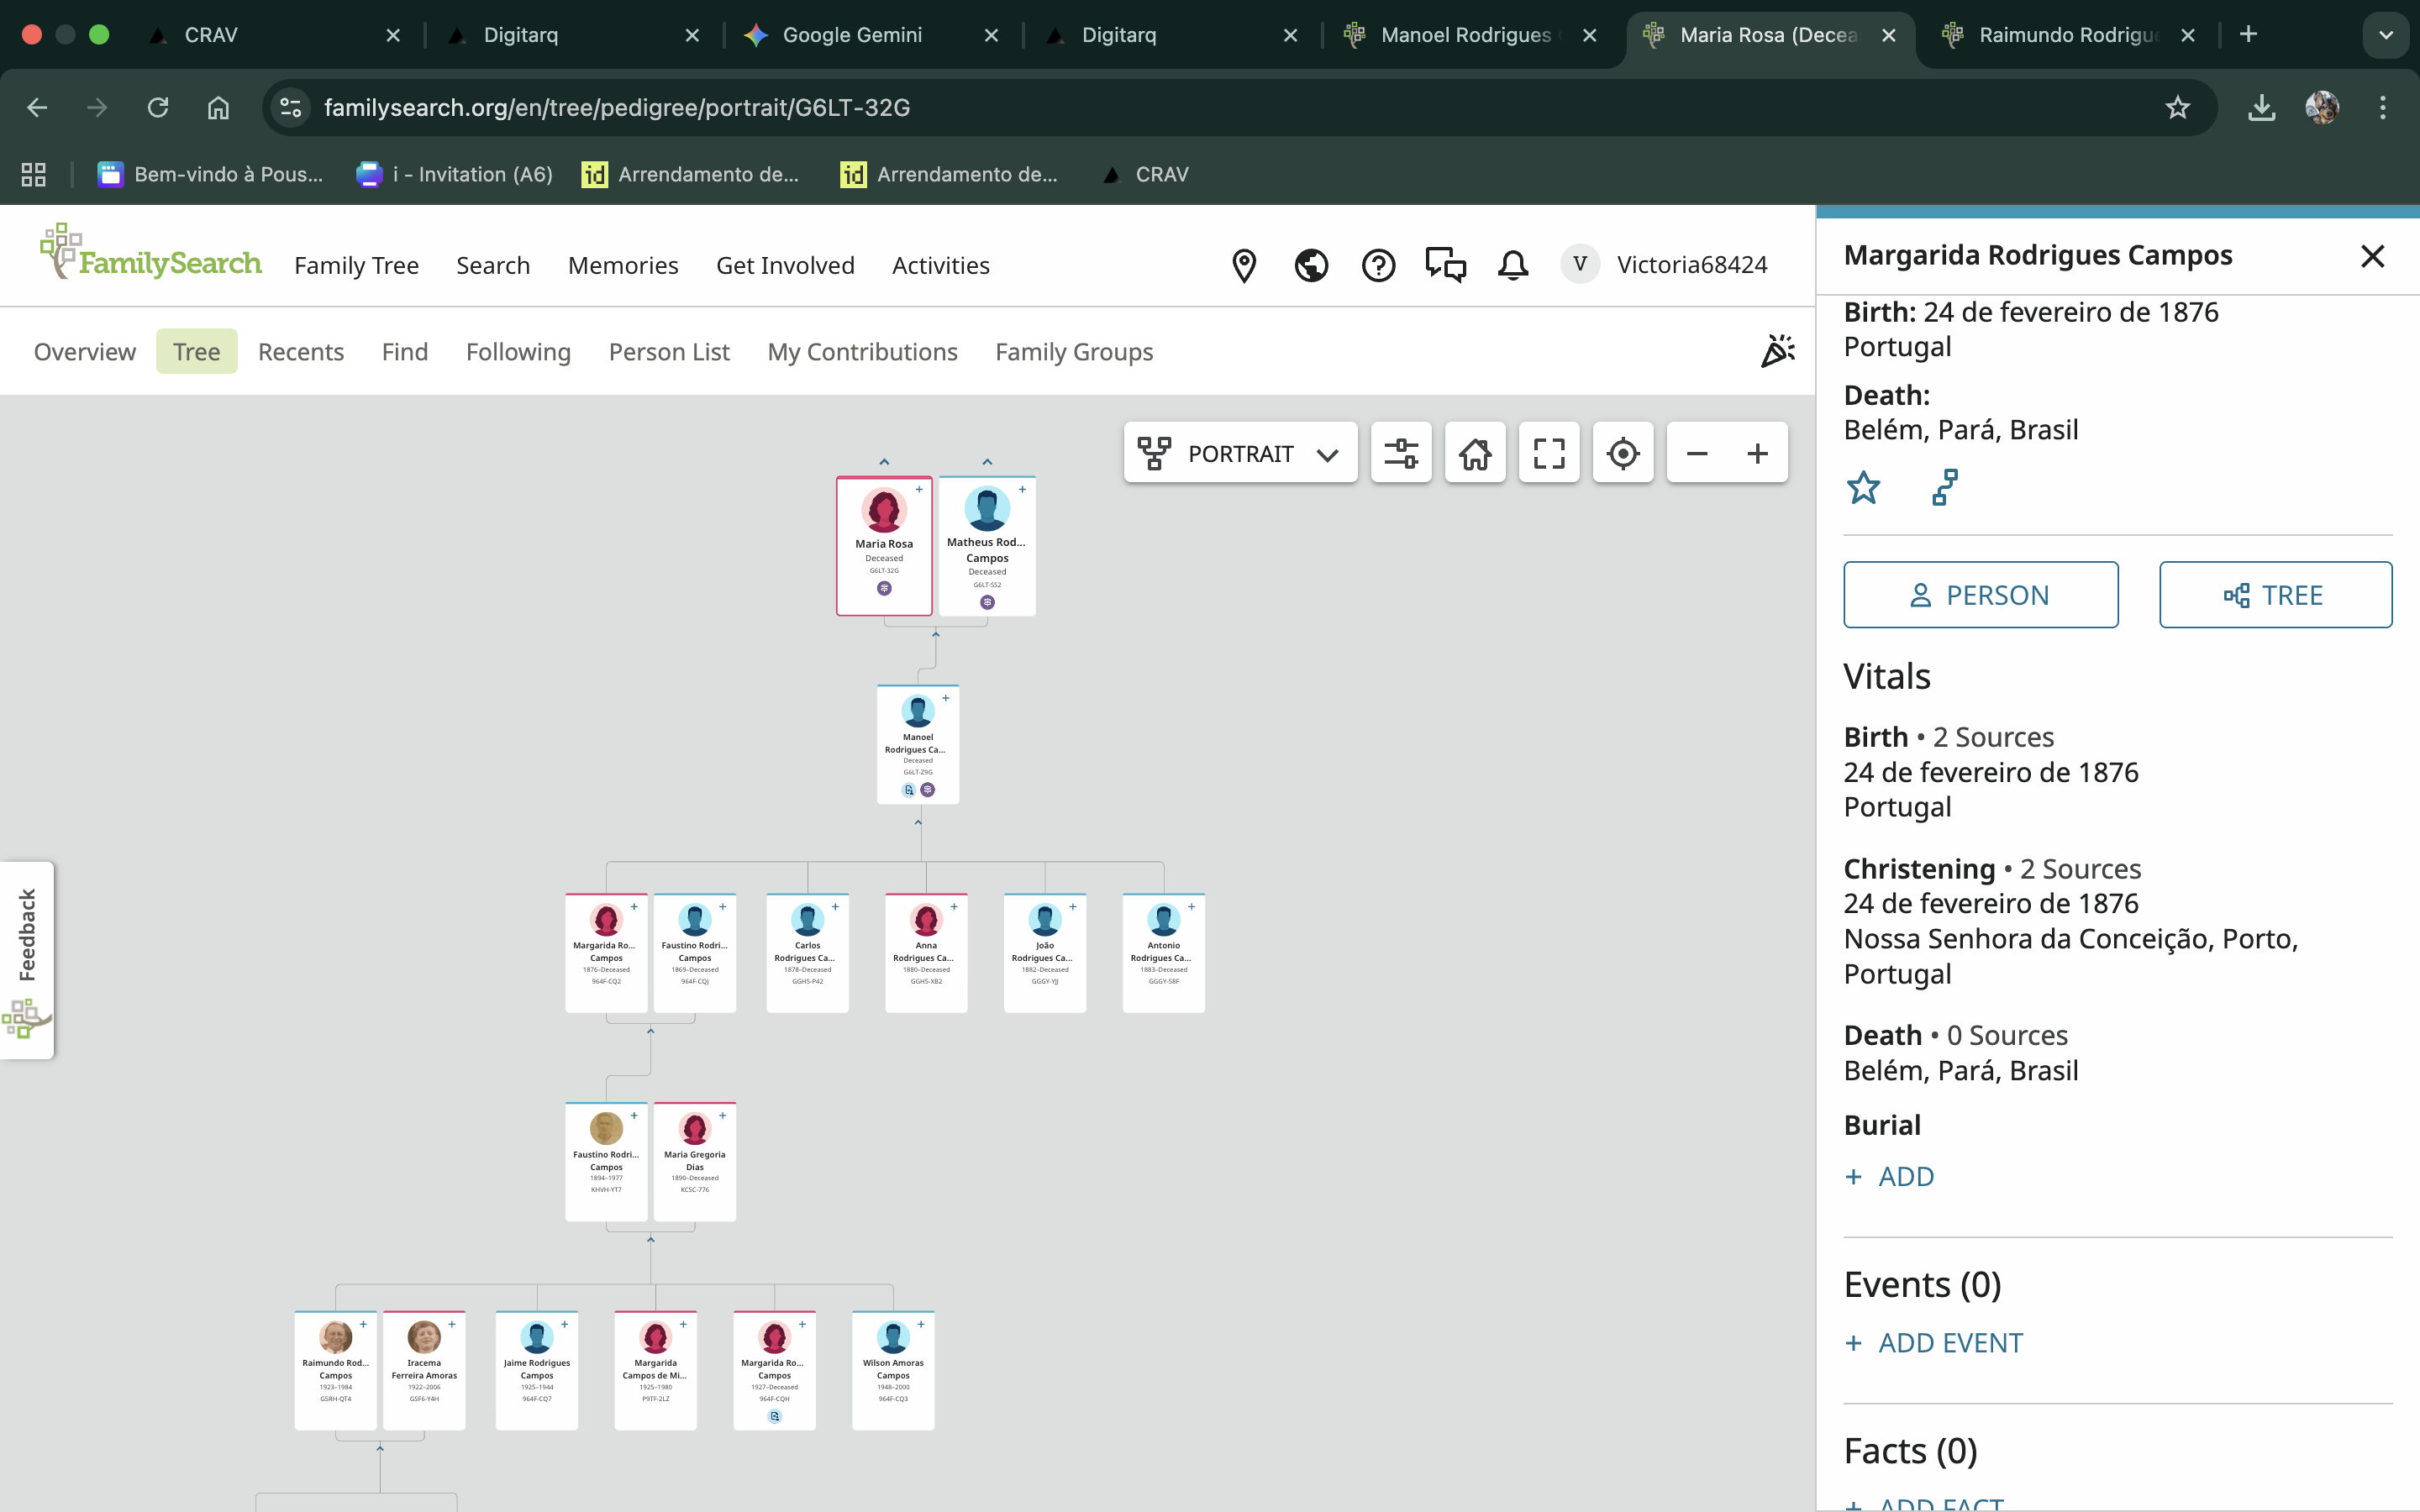Click the tree options sliders icon
This screenshot has height=1512, width=2420.
coord(1400,453)
